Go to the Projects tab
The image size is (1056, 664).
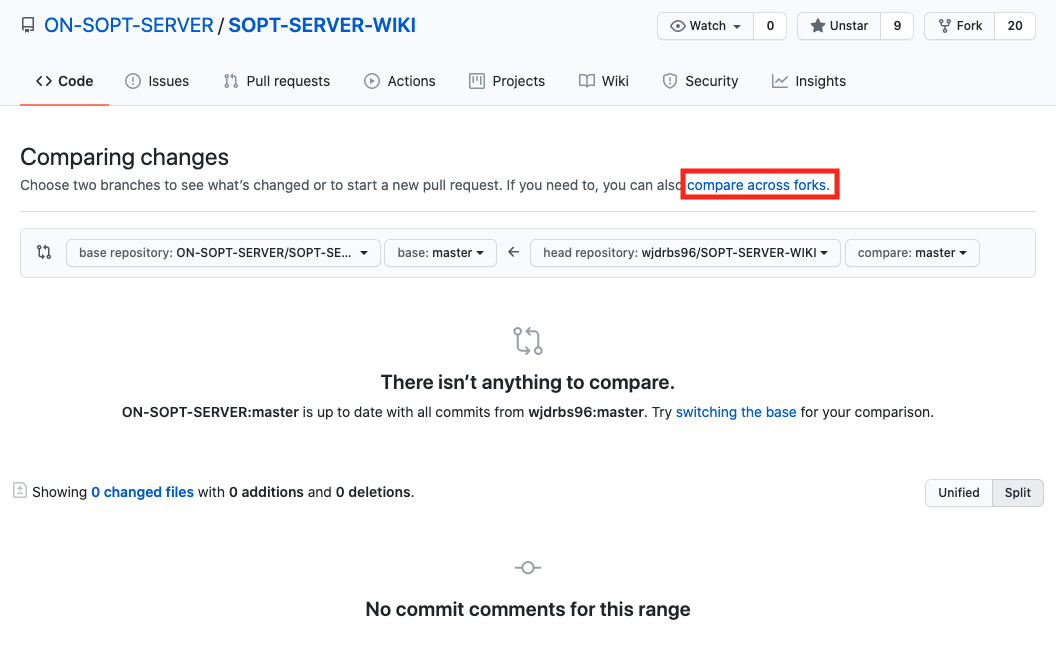[507, 81]
